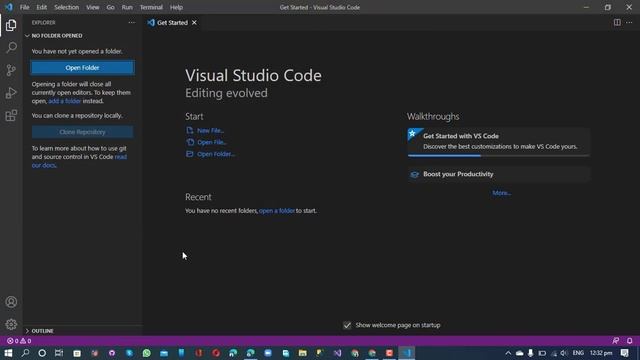This screenshot has width=640, height=360.
Task: Open the Selection menu
Action: pos(67,7)
